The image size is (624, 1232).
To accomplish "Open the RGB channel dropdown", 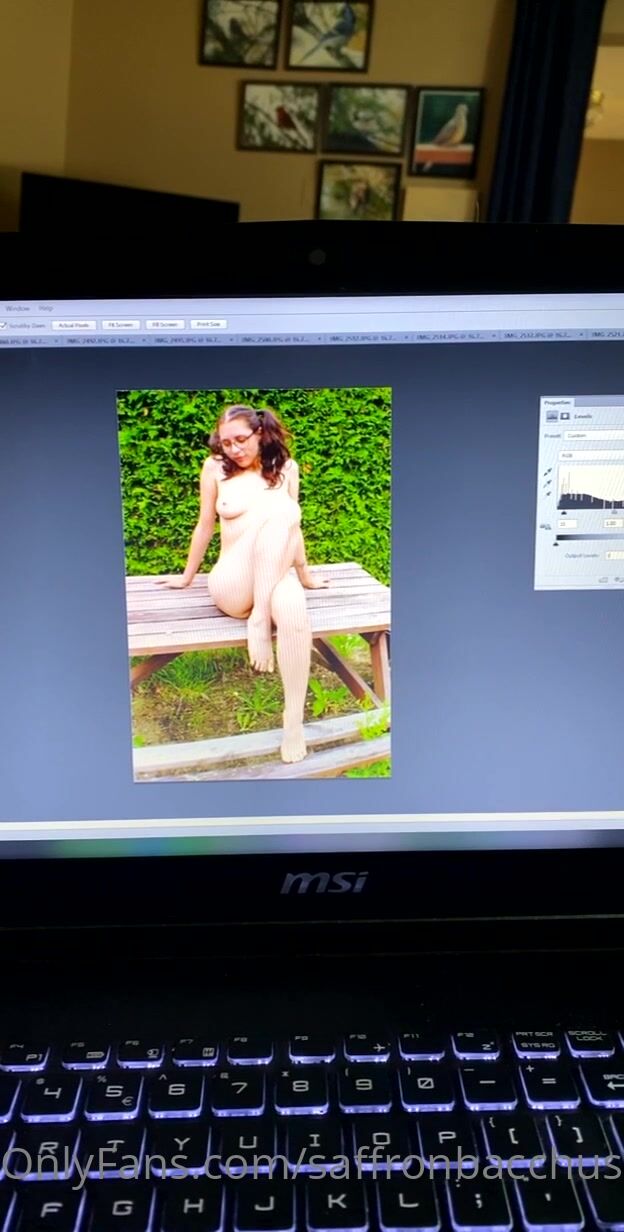I will (592, 455).
